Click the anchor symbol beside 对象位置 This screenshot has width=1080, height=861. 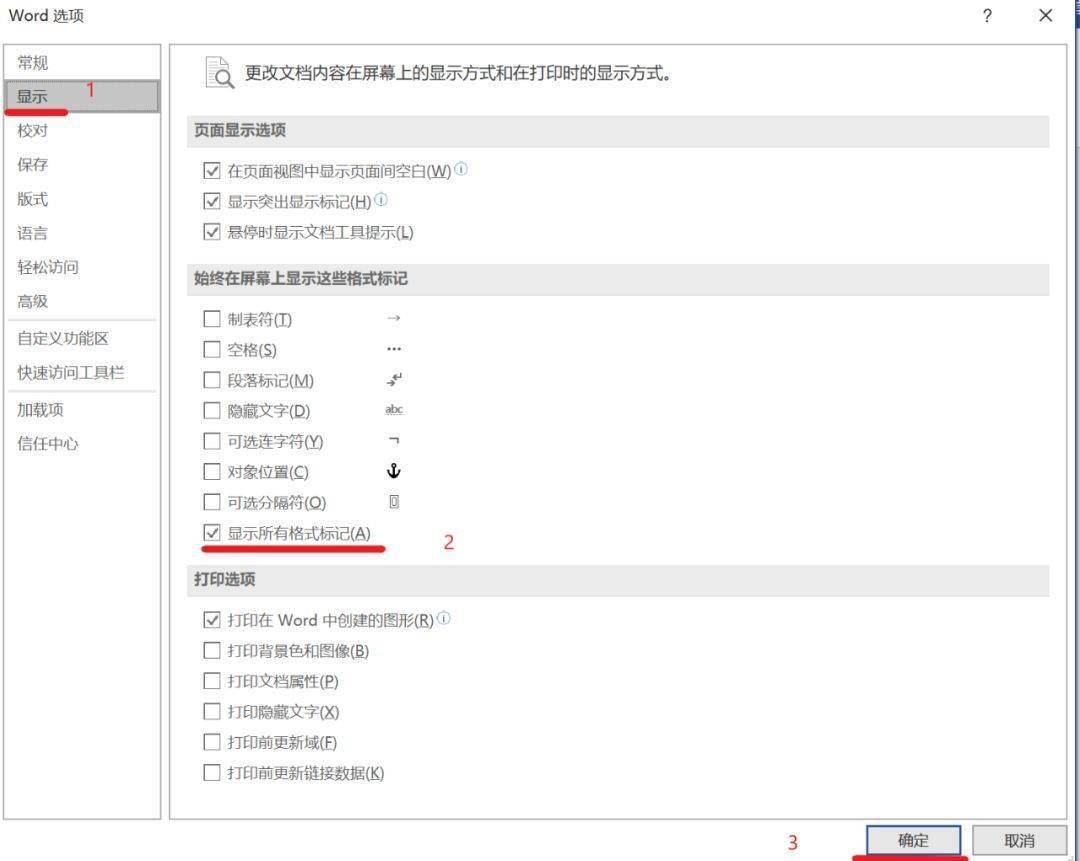pos(394,471)
